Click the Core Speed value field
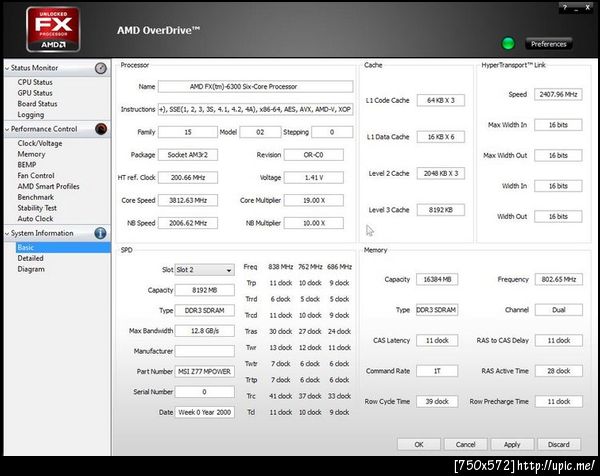The image size is (600, 476). tap(188, 201)
